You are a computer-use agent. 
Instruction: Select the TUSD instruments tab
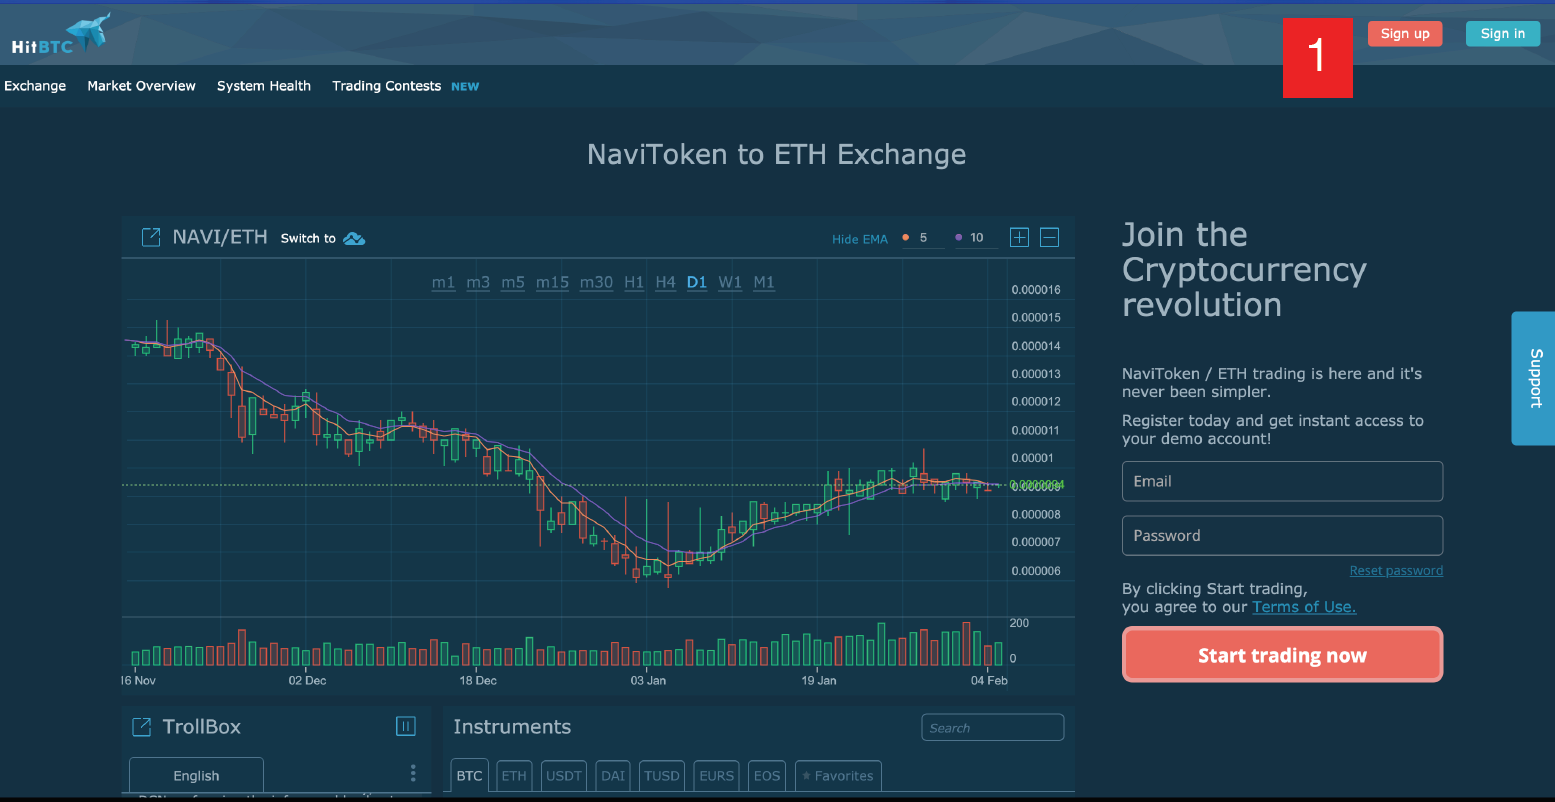click(x=662, y=776)
